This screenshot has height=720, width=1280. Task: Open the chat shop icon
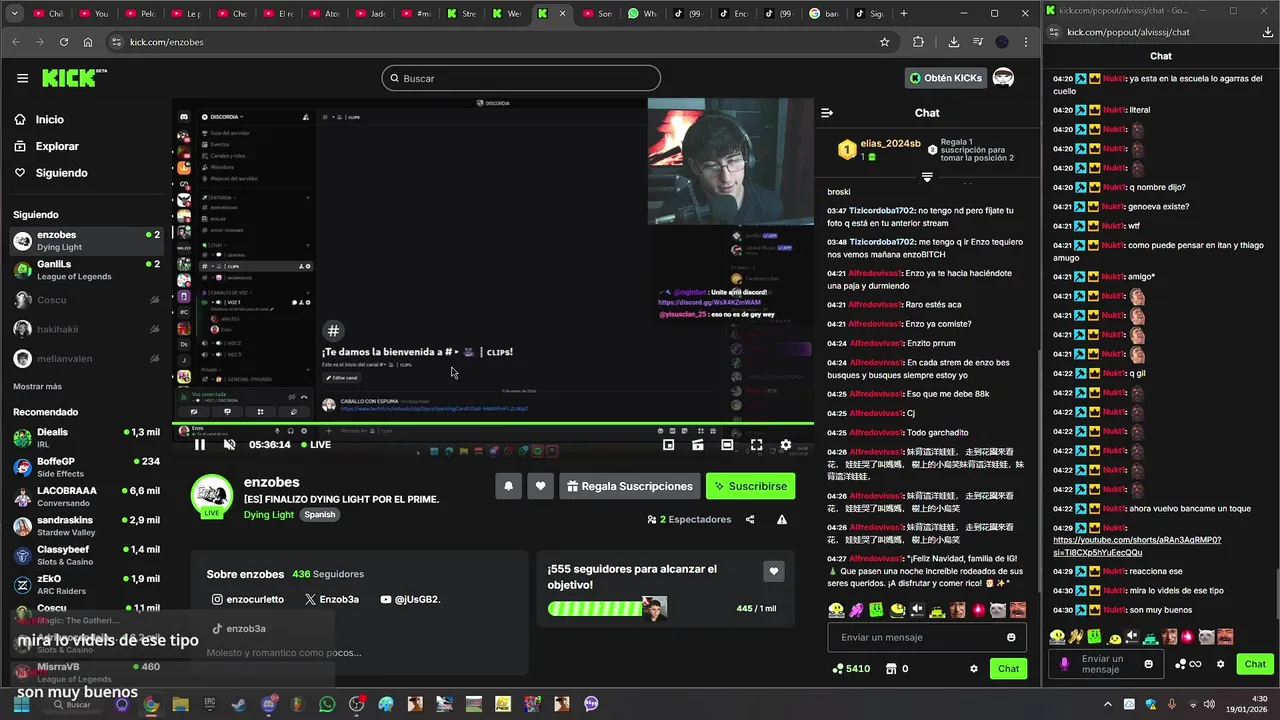[892, 669]
